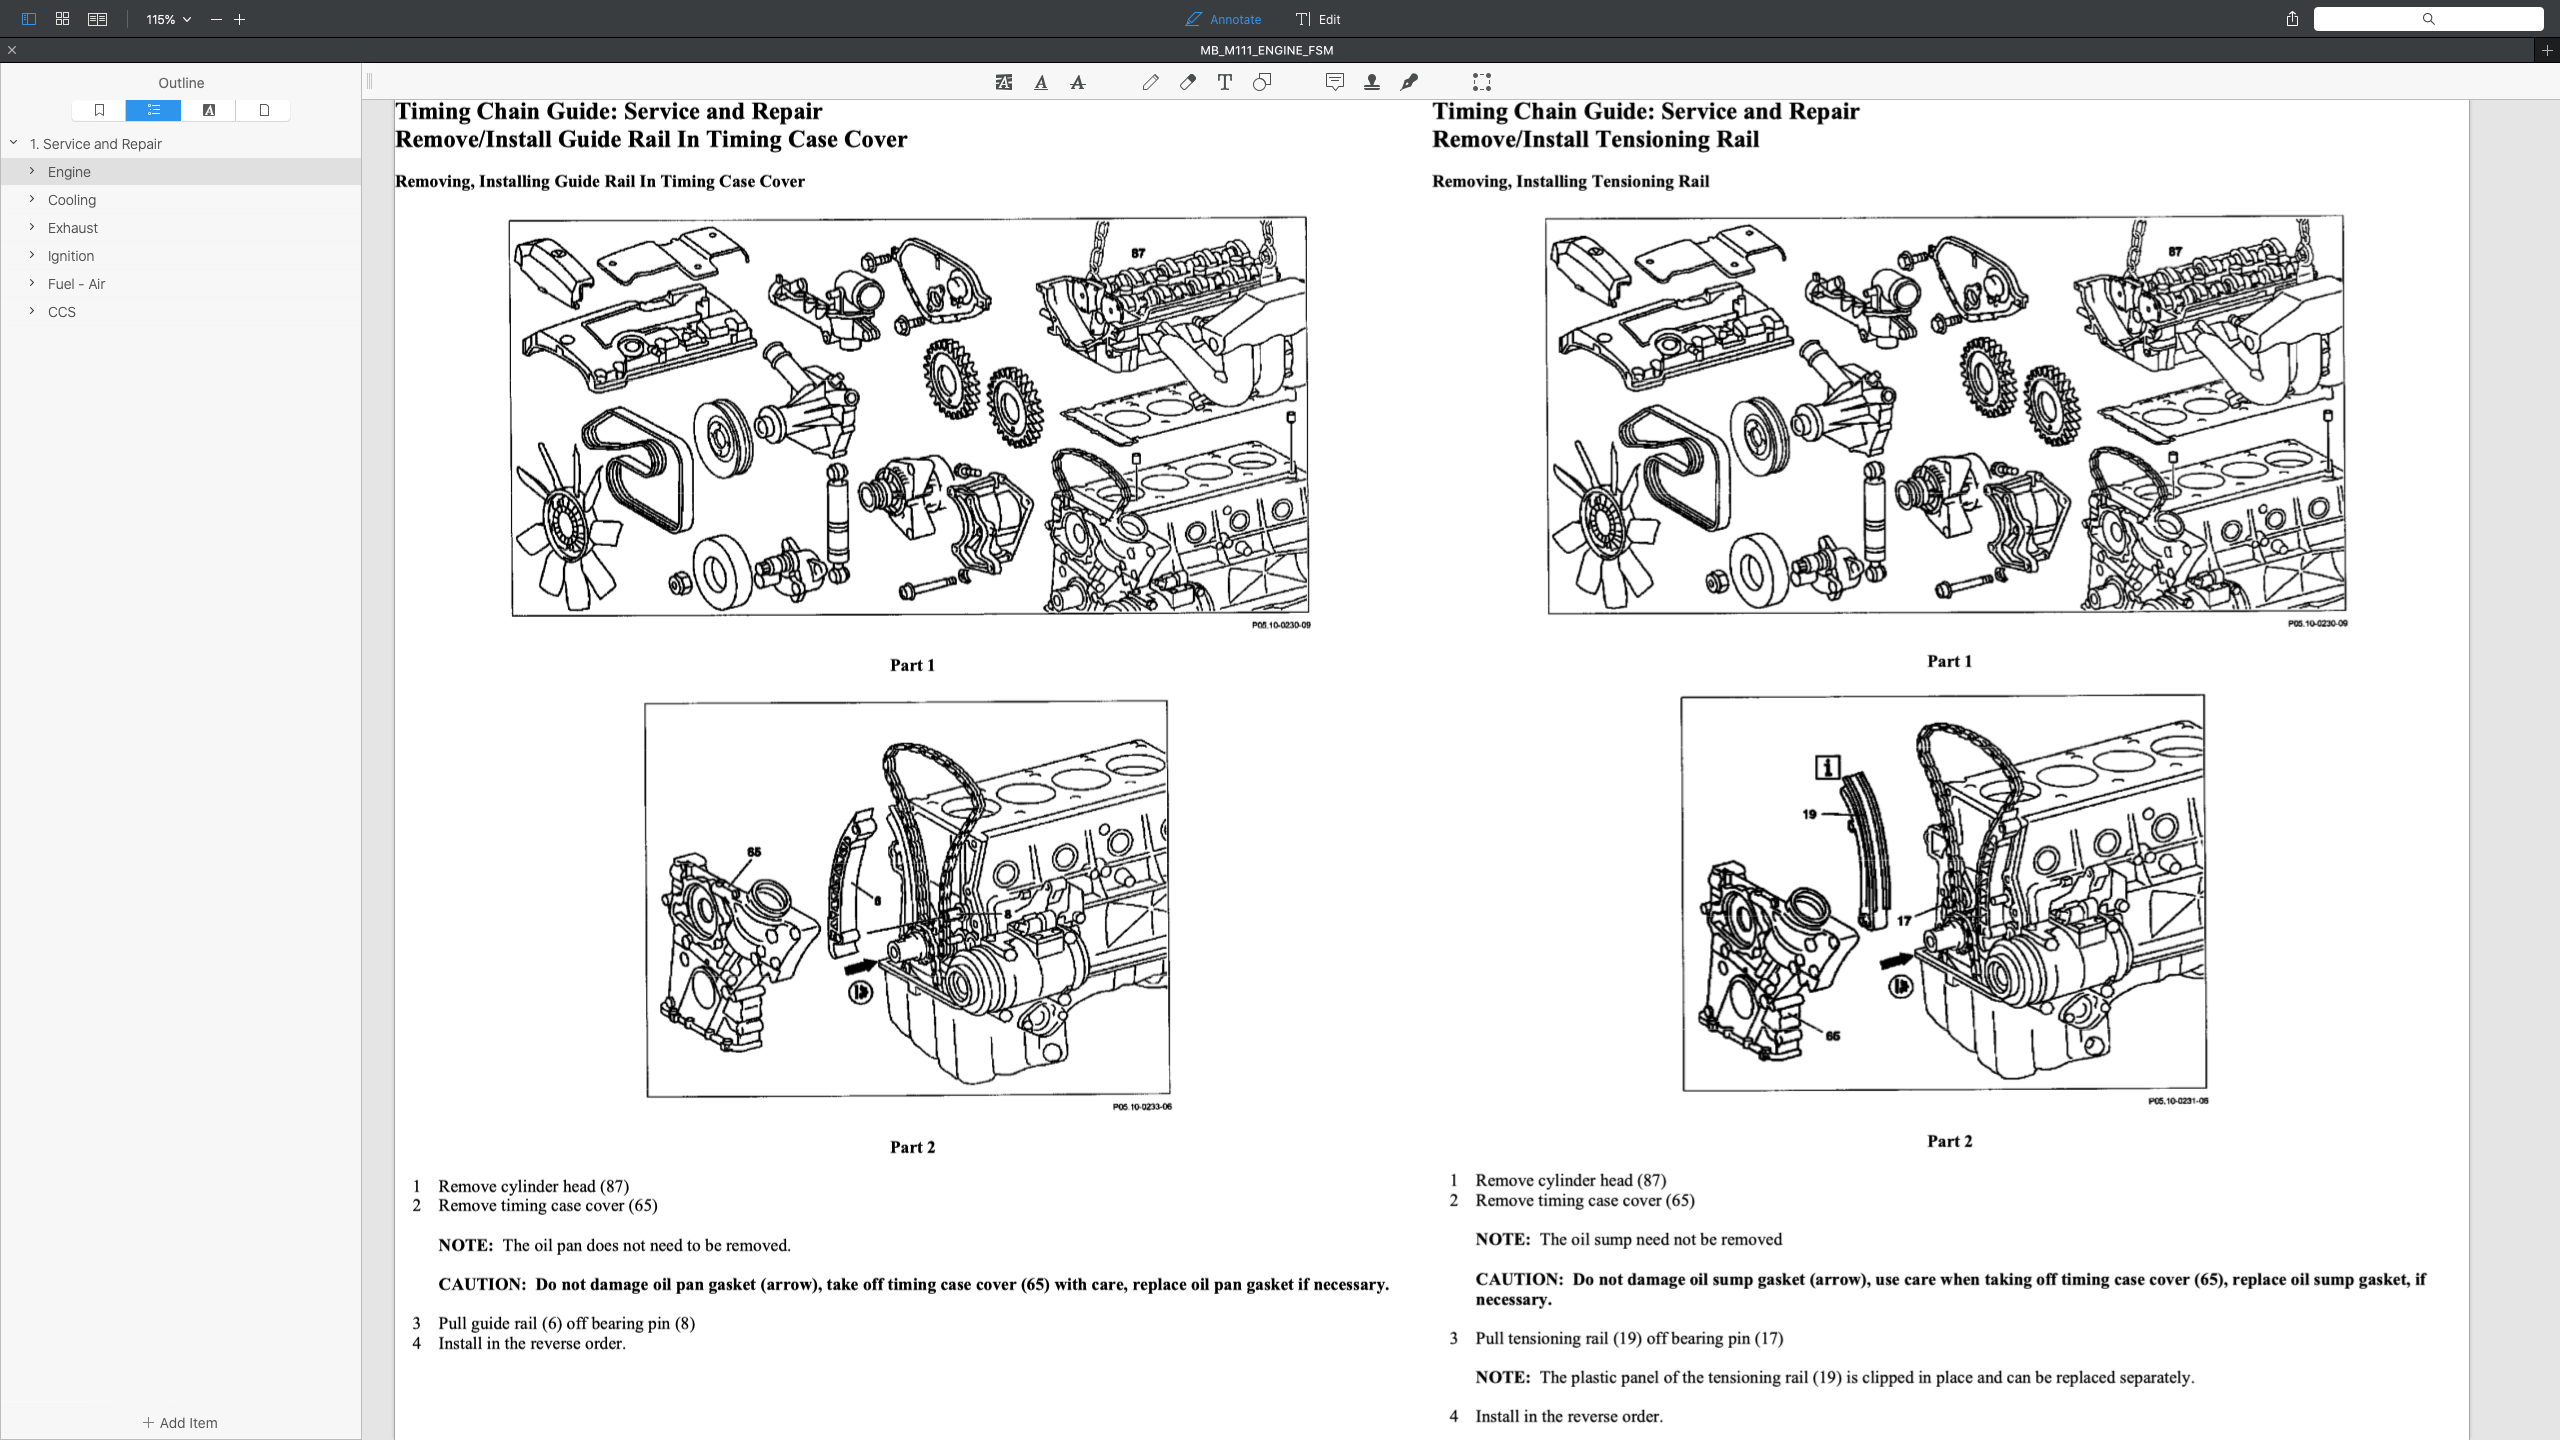The height and width of the screenshot is (1440, 2560).
Task: Expand the CCS outline item
Action: 32,311
